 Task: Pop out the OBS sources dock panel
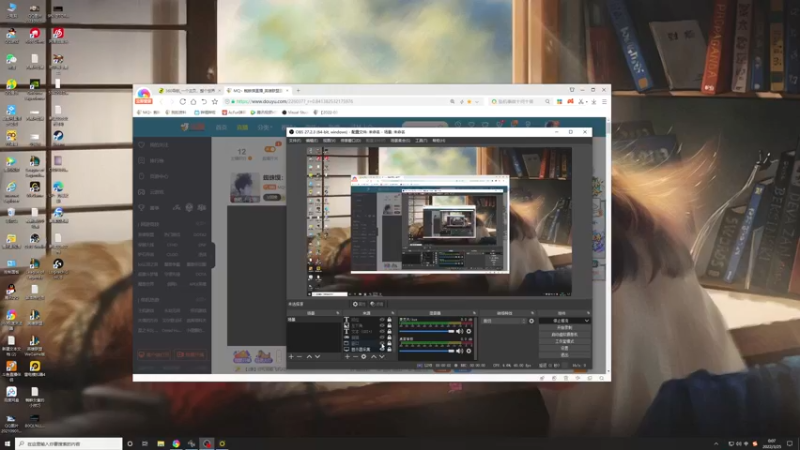(x=392, y=313)
